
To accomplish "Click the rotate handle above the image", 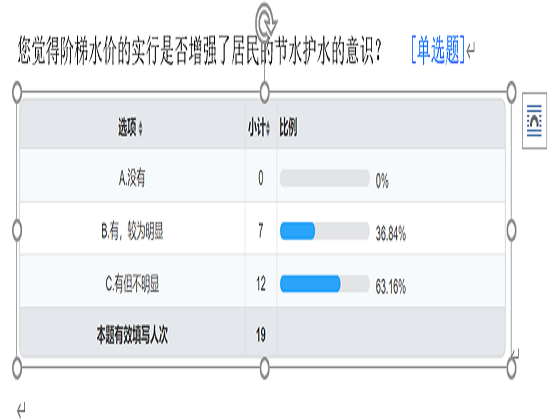I will 266,19.
